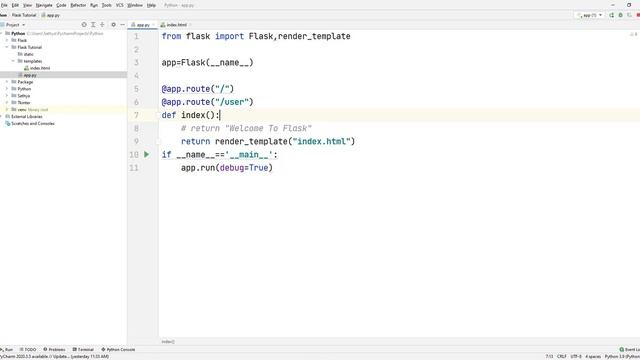Screen dimensions: 640x360
Task: Expand the Tkinter folder
Action: [7, 103]
